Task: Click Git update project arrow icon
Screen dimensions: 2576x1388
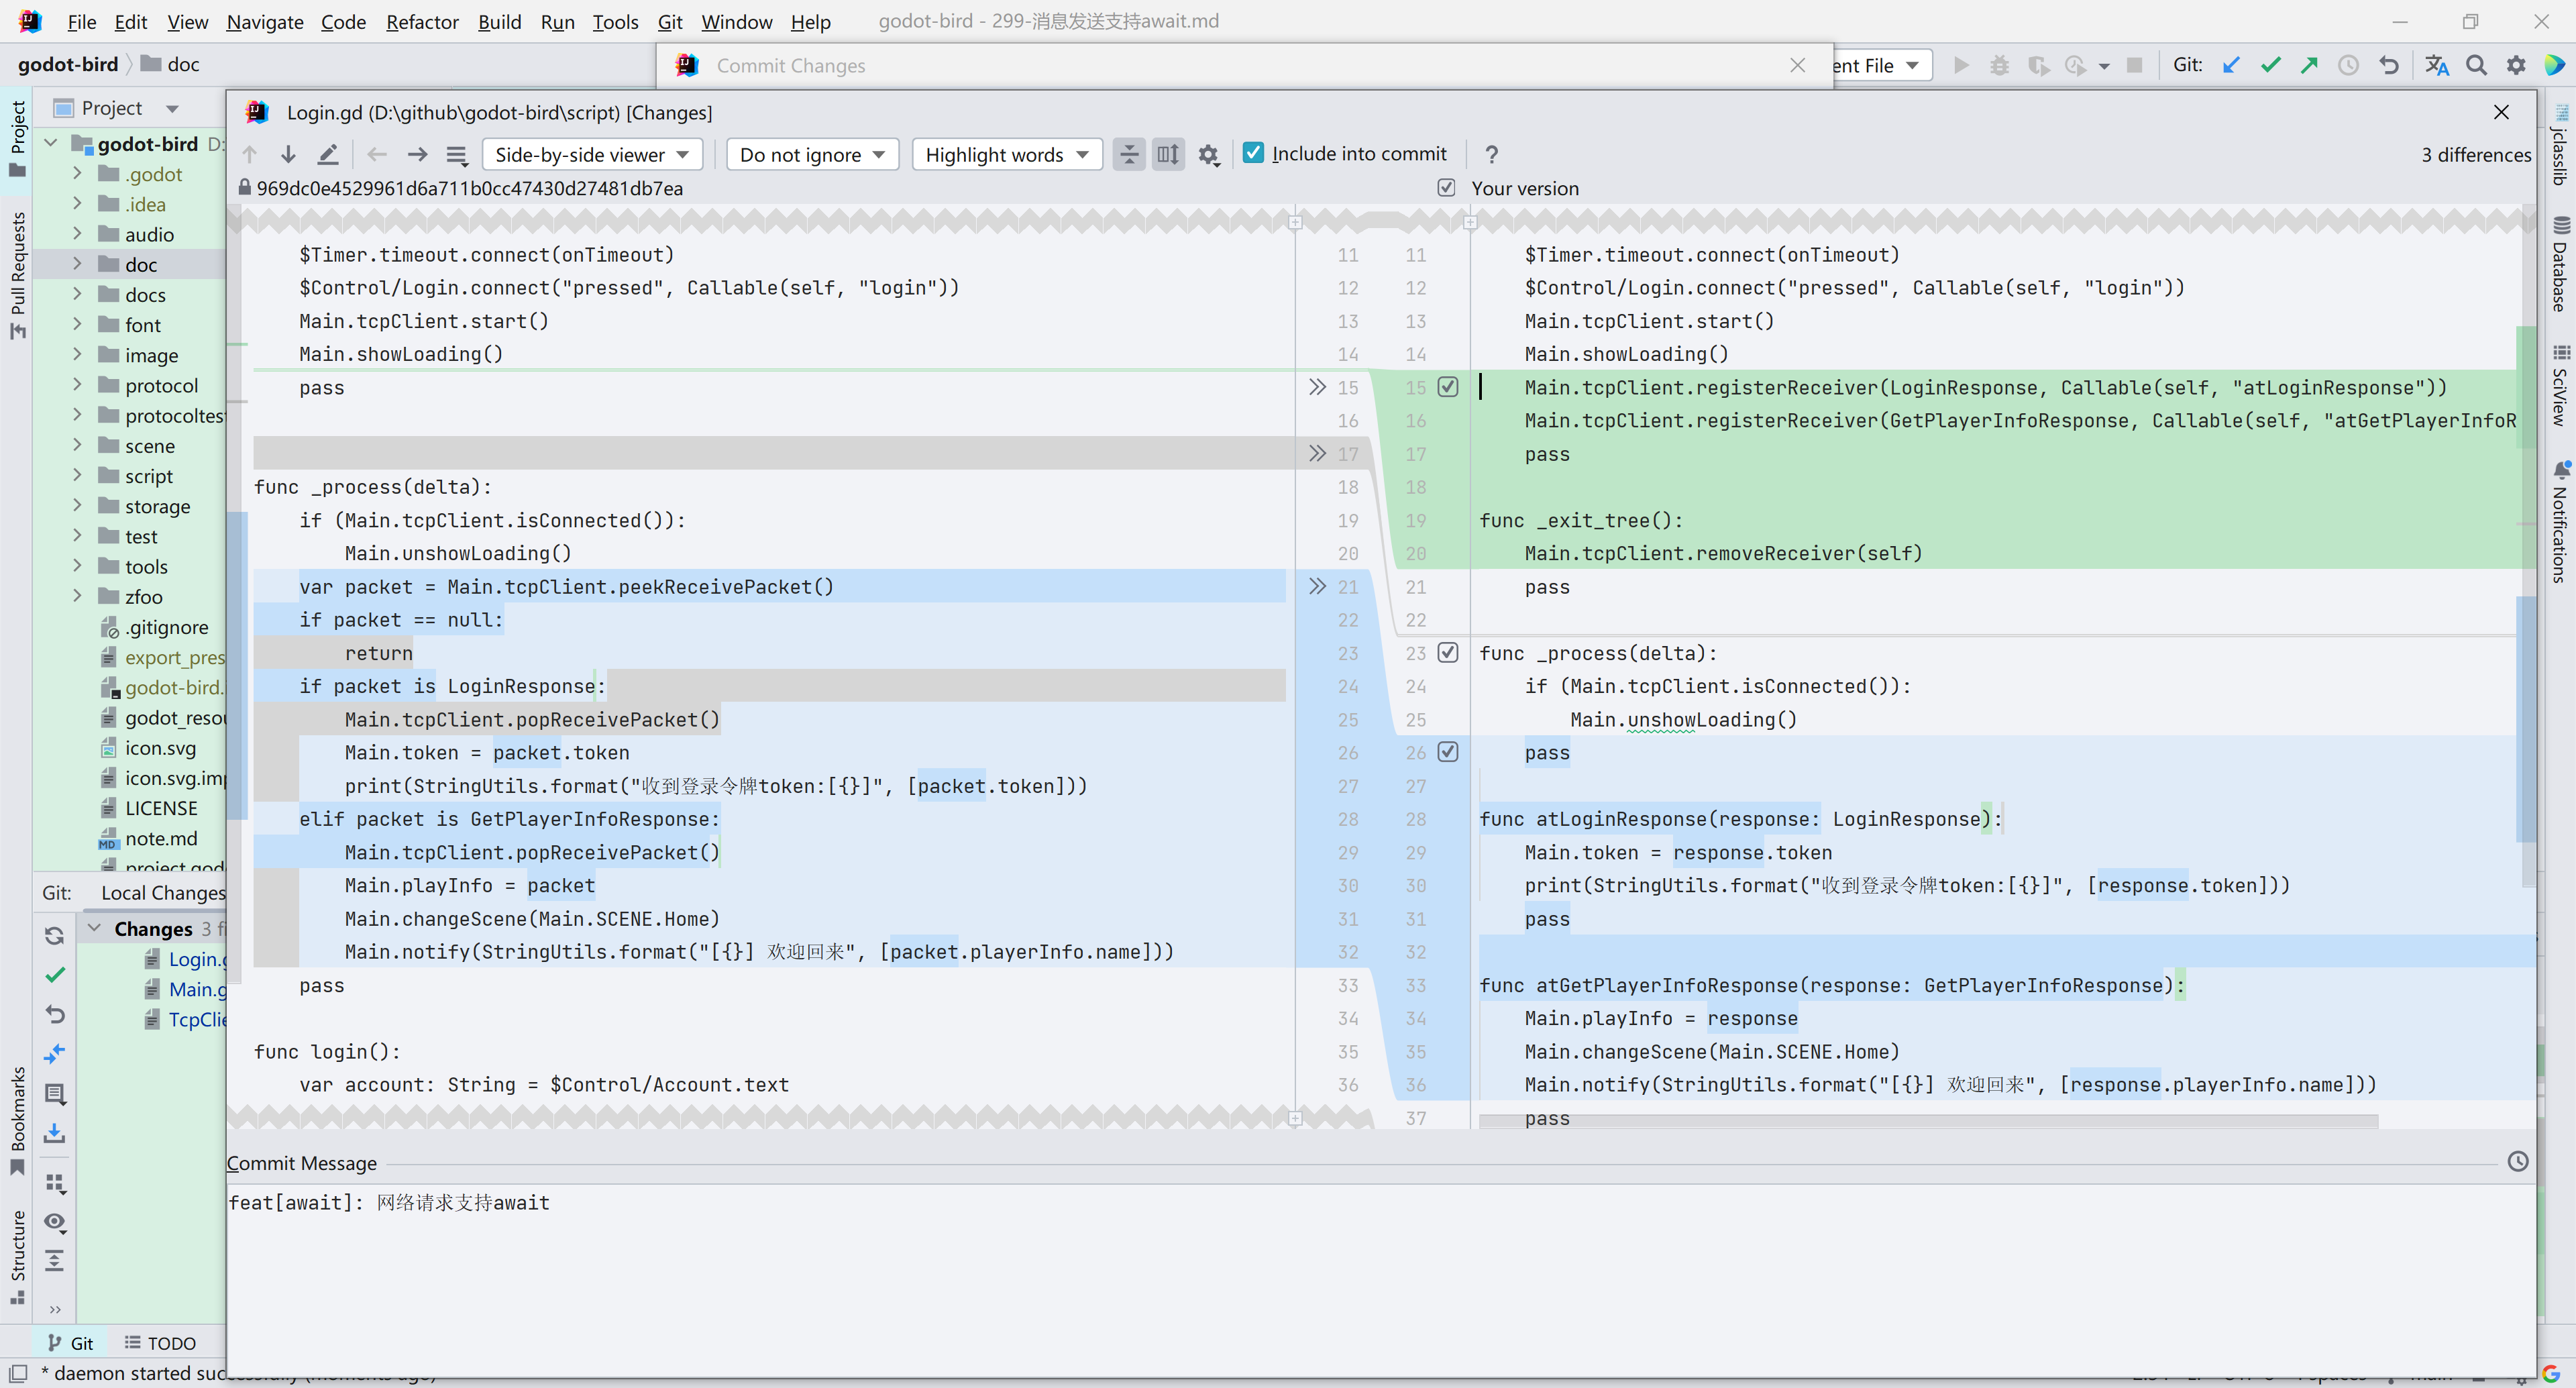Action: tap(2230, 65)
